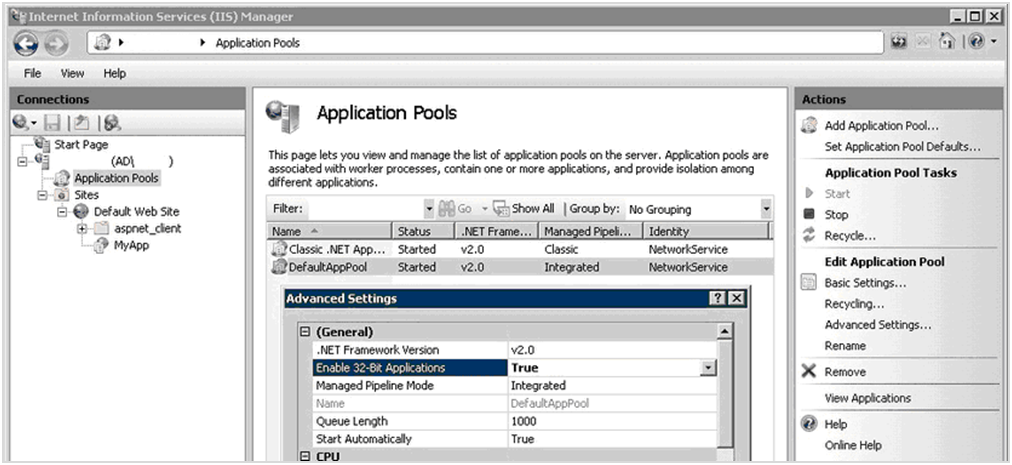Open the Enable 32-Bit Applications dropdown

click(708, 368)
